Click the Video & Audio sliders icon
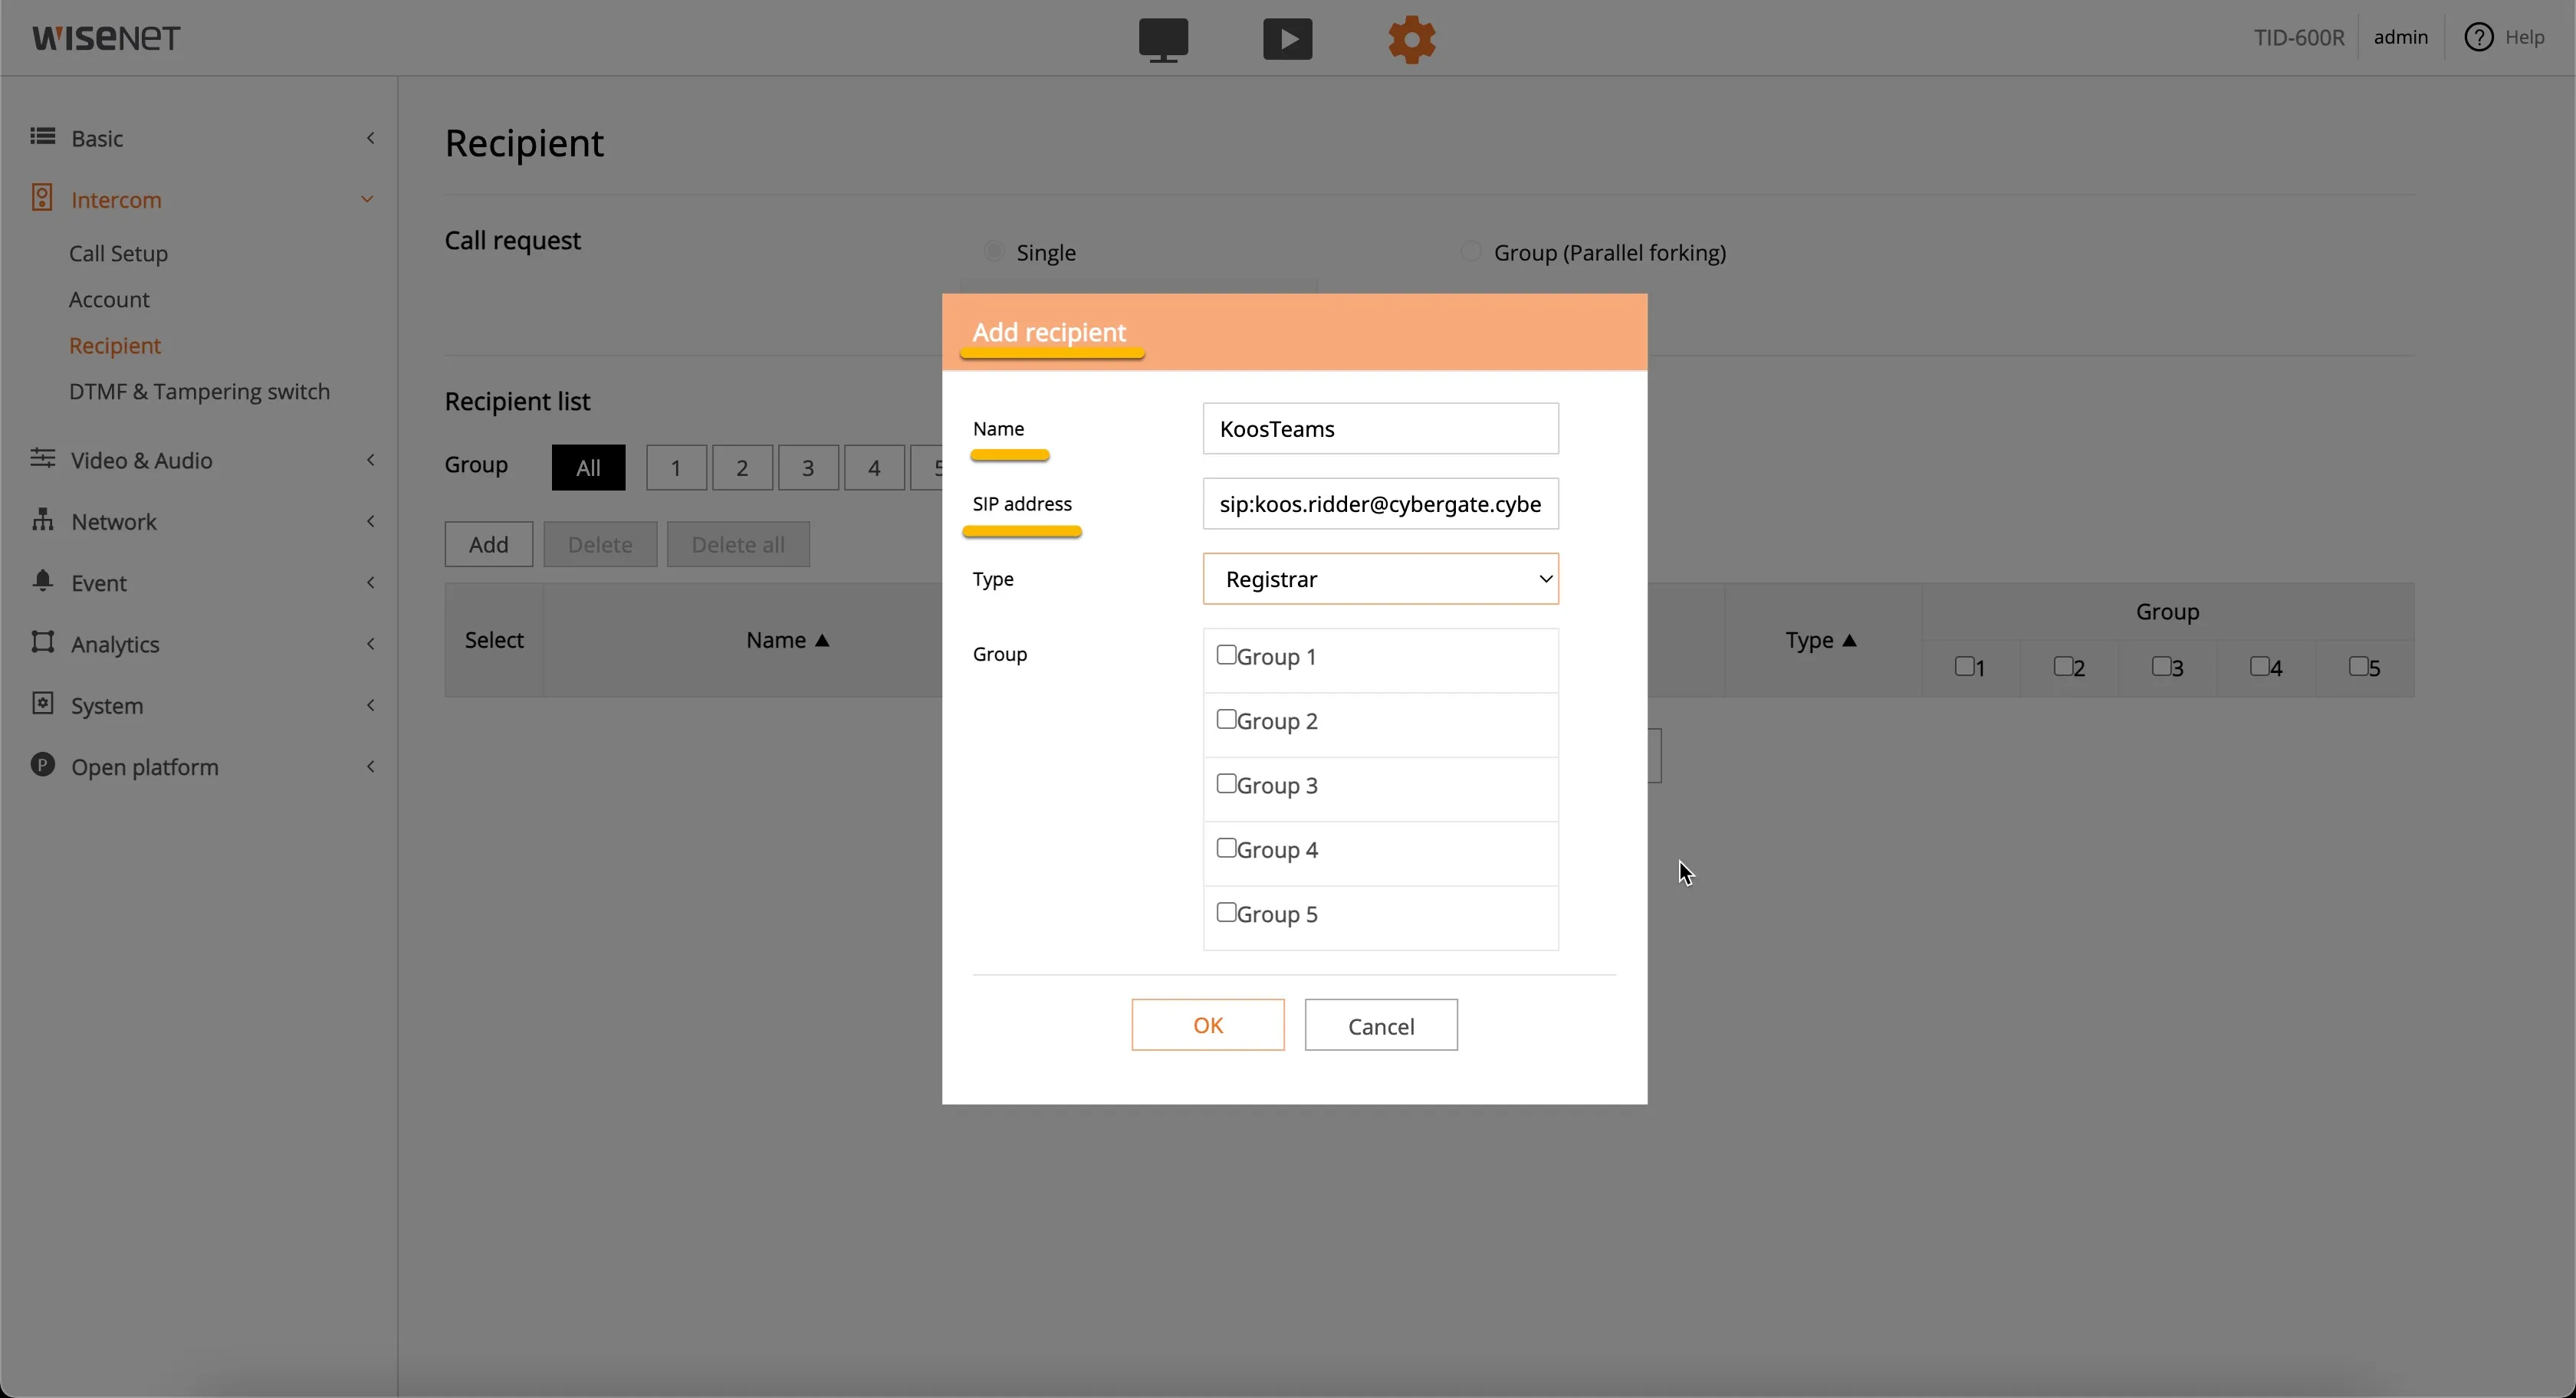 pyautogui.click(x=42, y=459)
